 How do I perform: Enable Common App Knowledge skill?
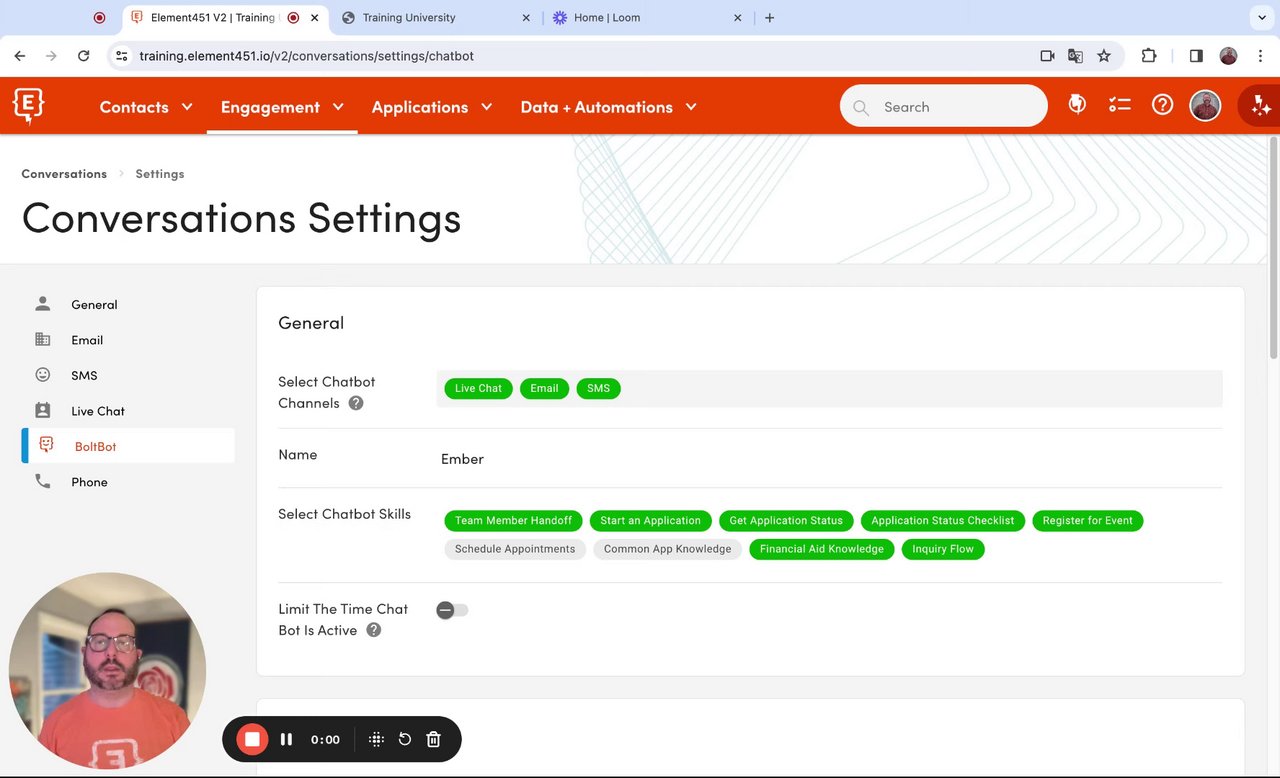coord(667,549)
